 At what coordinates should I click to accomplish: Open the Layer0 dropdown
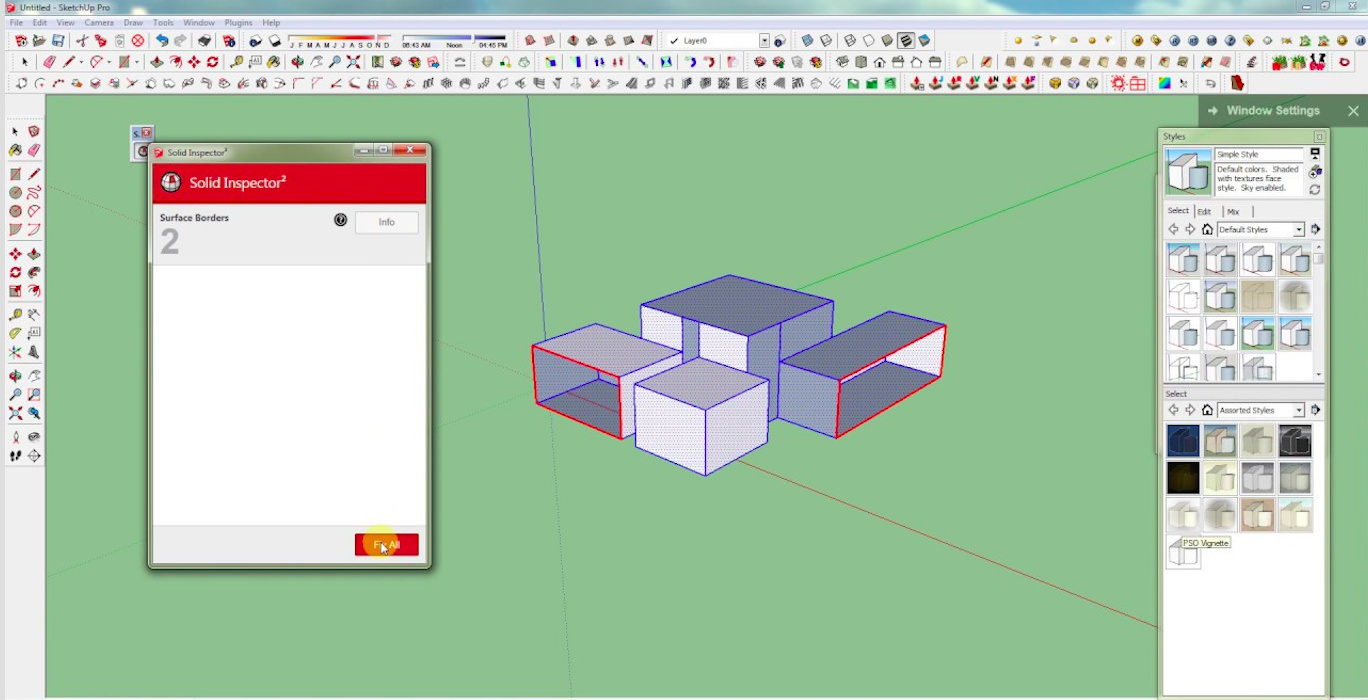(764, 41)
